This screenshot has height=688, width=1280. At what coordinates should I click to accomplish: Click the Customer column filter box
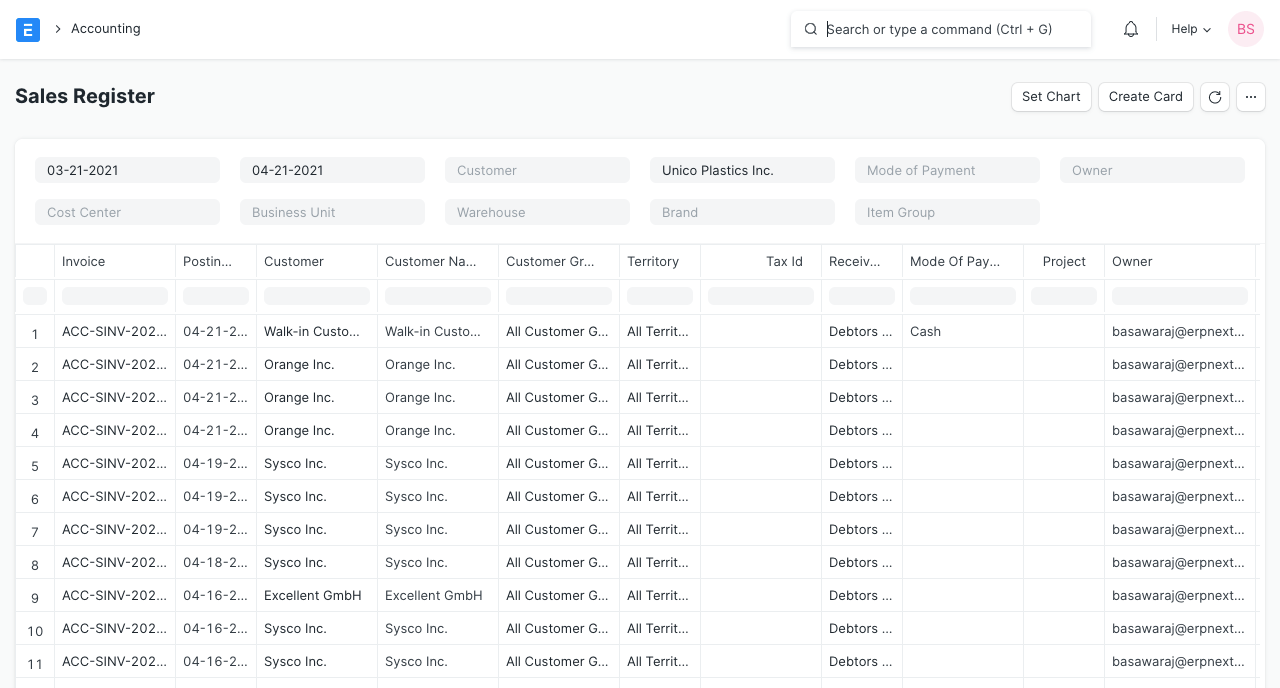click(316, 296)
